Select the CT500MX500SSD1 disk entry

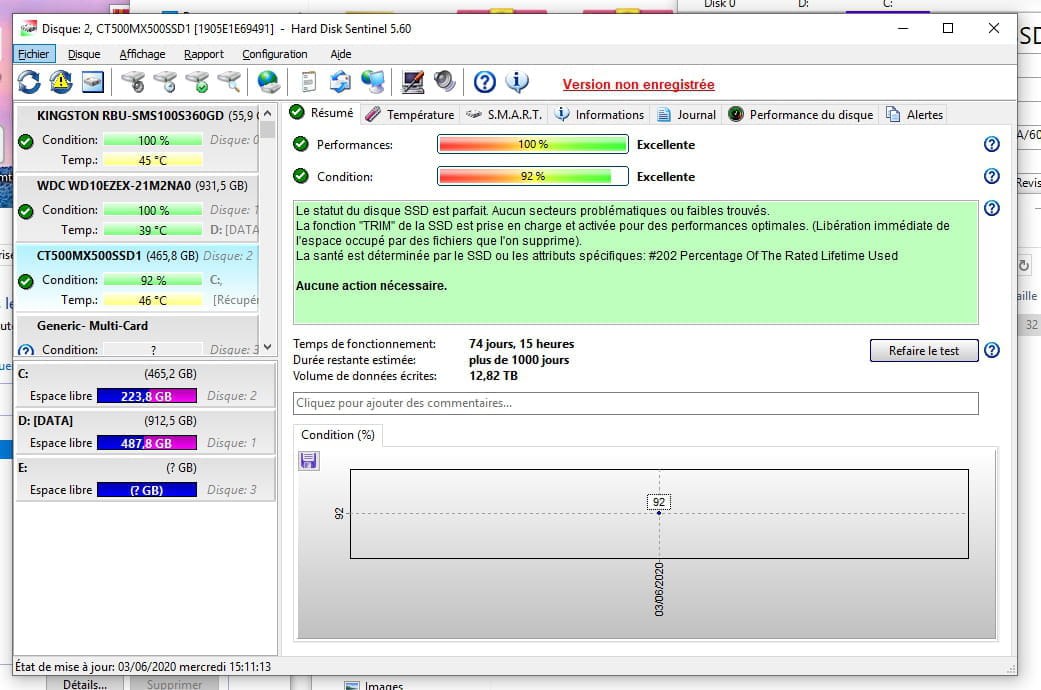point(137,278)
